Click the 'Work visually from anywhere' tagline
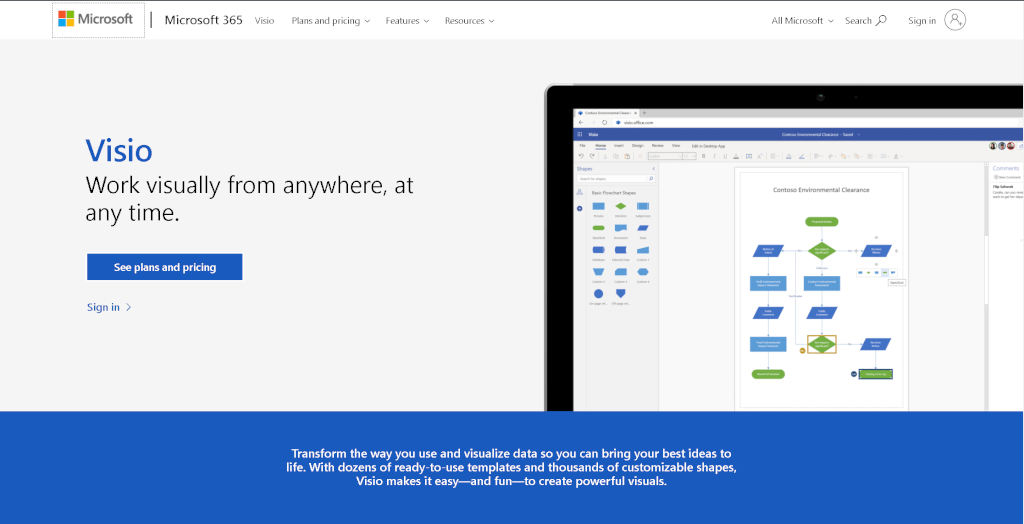 249,199
